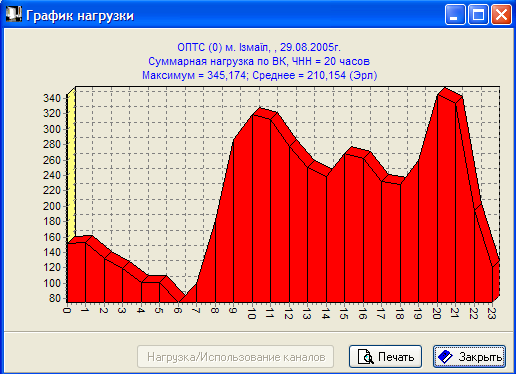Click the hour 20 label on the horizontal axis
Screen dimensions: 516x374
[437, 313]
